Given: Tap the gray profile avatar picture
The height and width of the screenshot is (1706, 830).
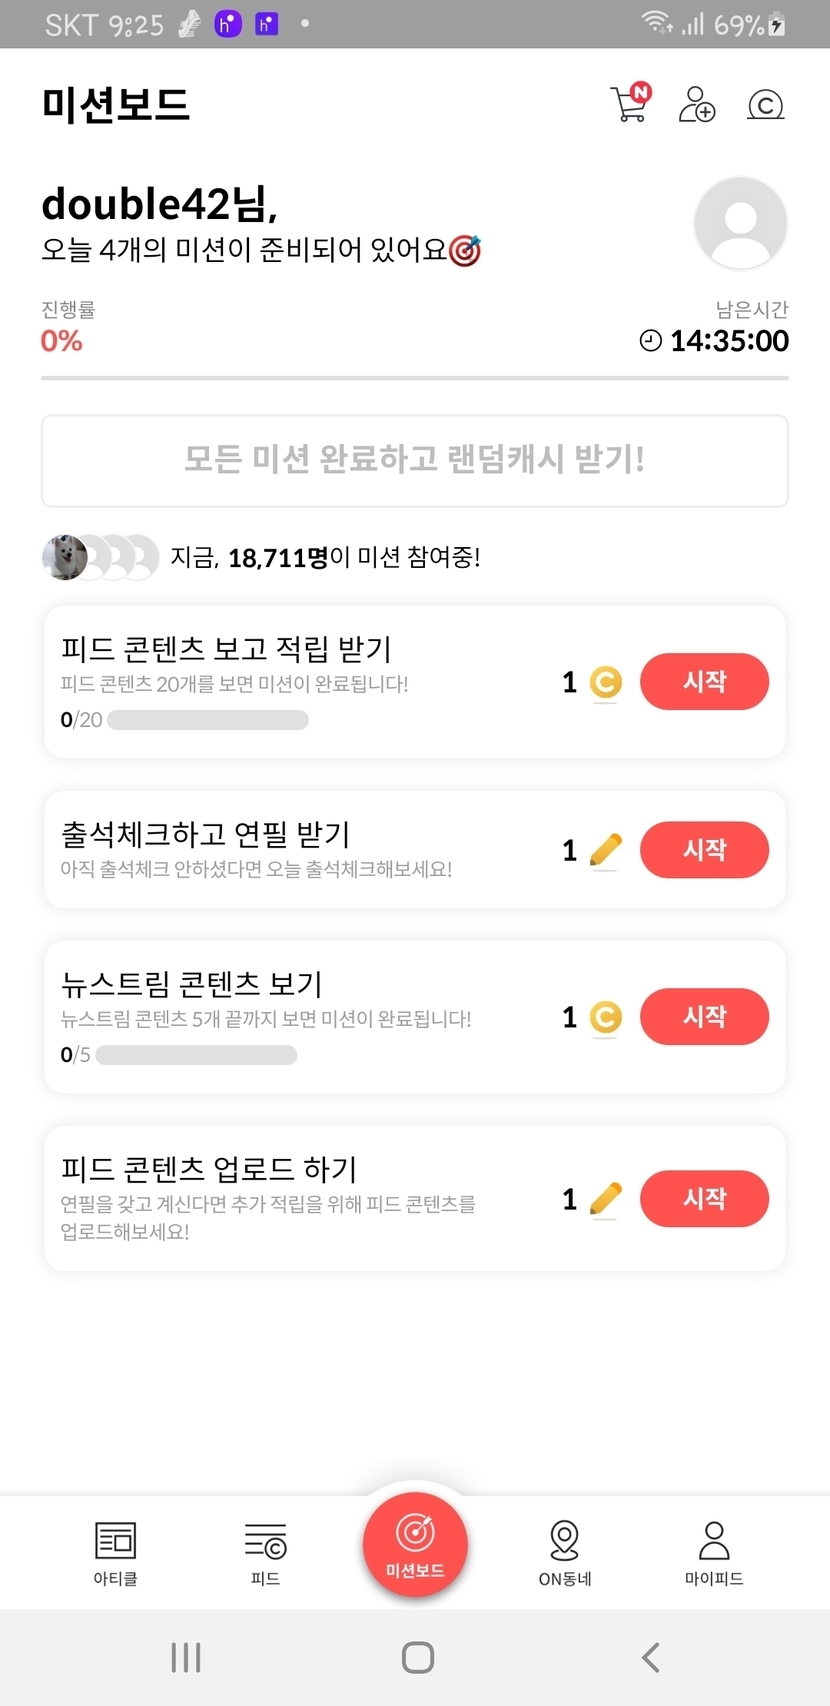Looking at the screenshot, I should (x=740, y=223).
